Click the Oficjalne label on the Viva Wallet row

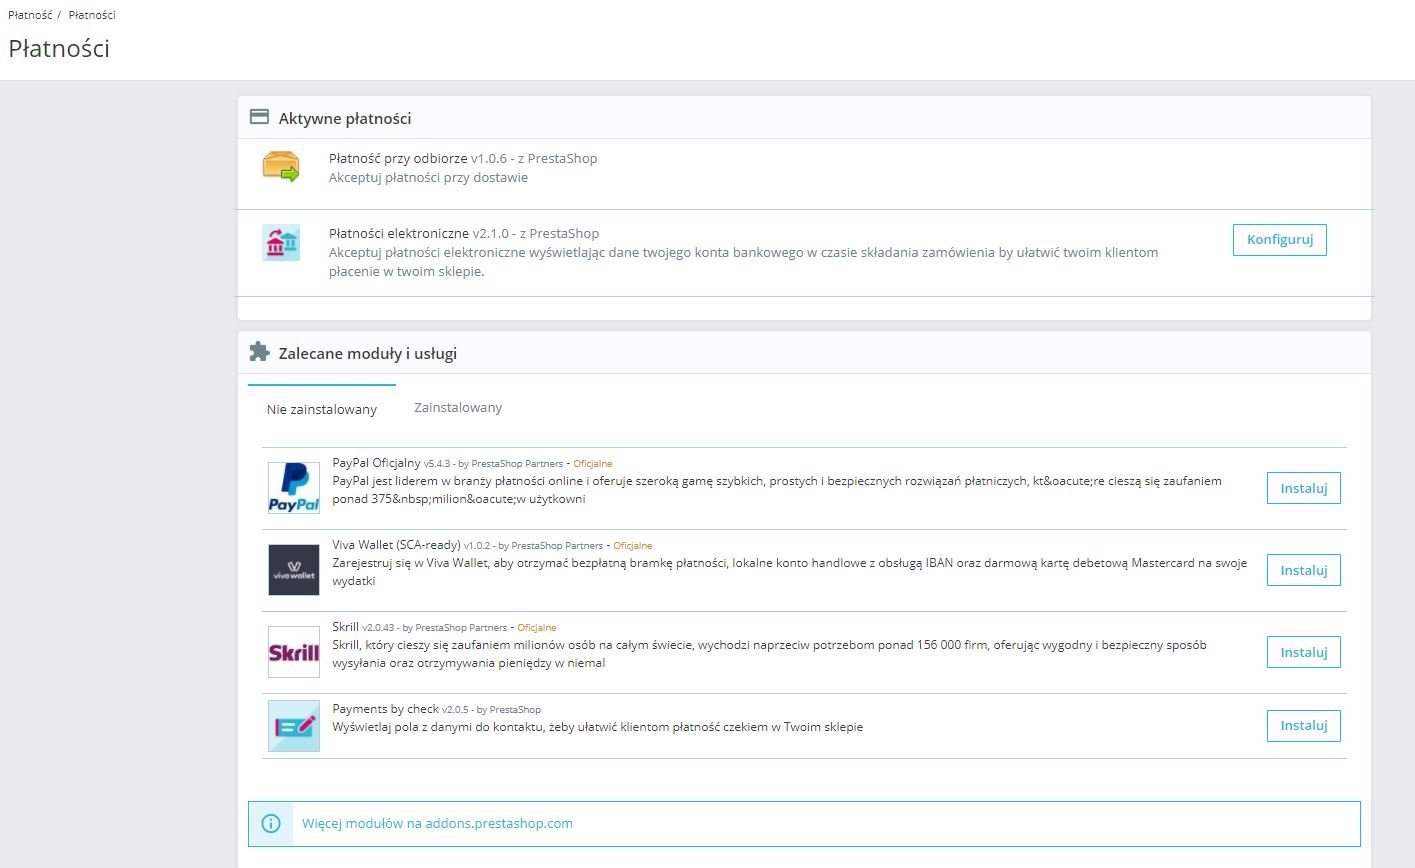633,546
